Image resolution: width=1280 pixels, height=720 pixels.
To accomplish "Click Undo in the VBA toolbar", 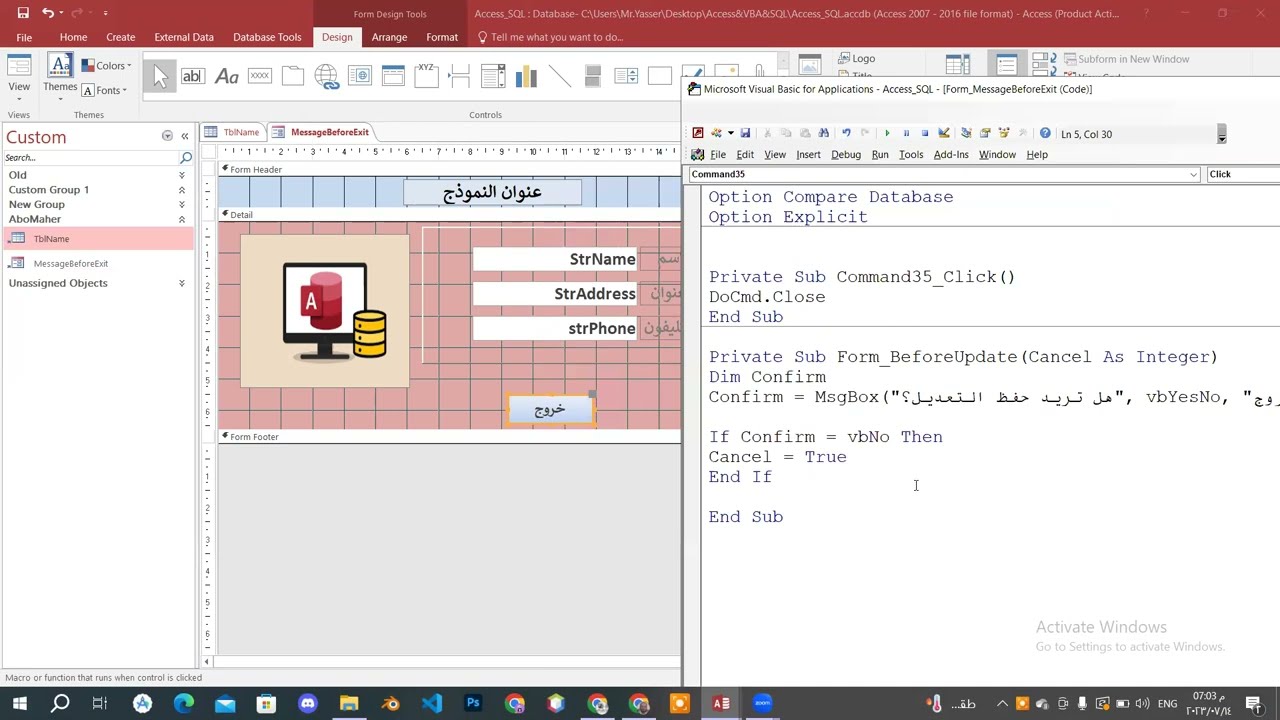I will click(846, 133).
